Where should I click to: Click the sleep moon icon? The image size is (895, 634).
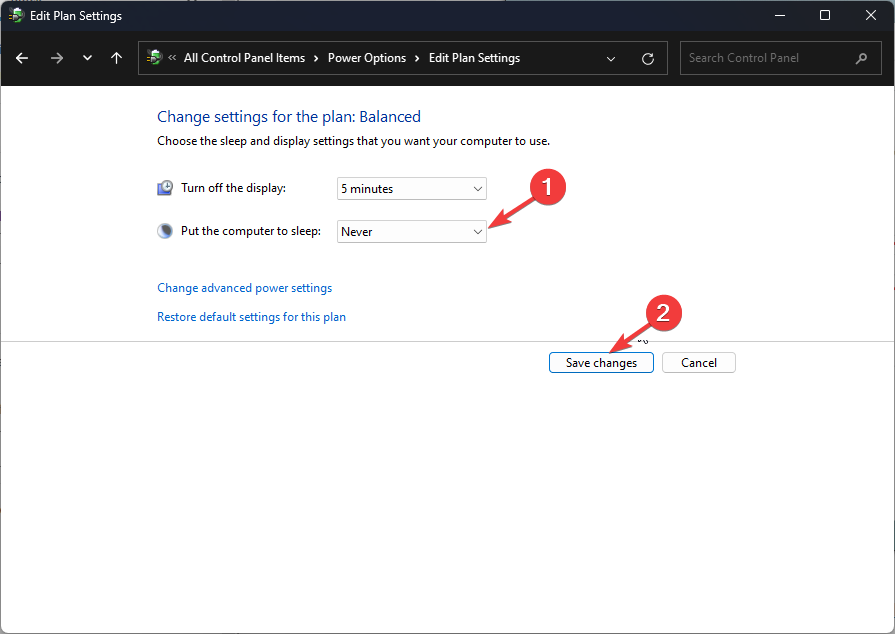tap(165, 231)
